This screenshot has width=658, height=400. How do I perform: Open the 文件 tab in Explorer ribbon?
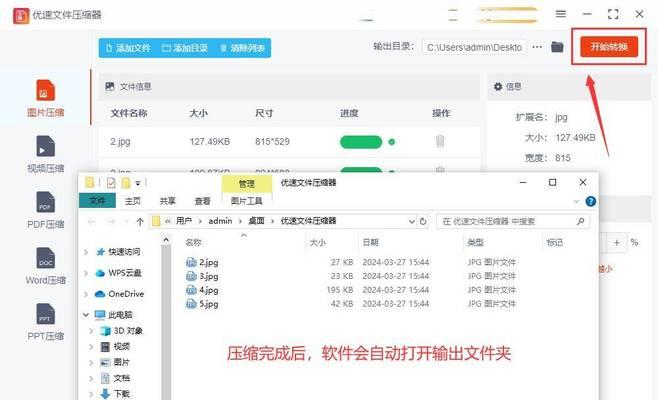pyautogui.click(x=97, y=201)
